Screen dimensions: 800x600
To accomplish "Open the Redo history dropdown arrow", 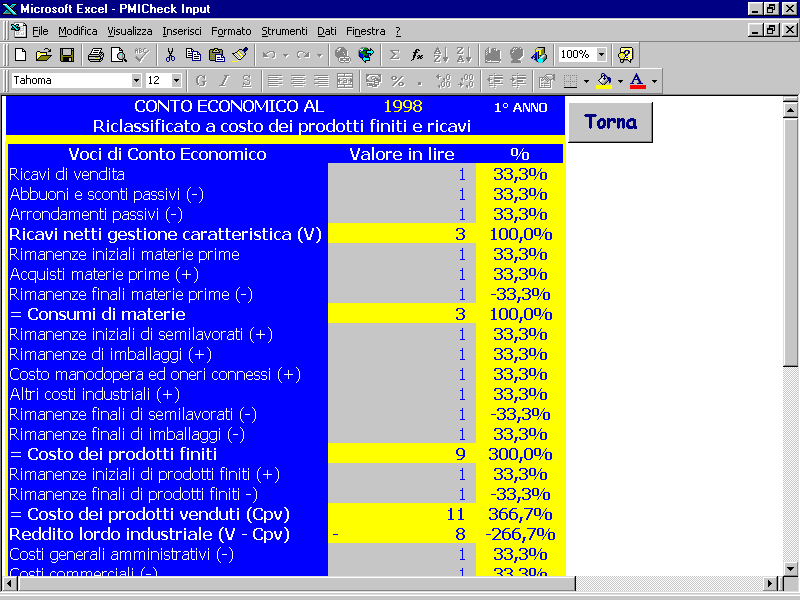I will (319, 55).
